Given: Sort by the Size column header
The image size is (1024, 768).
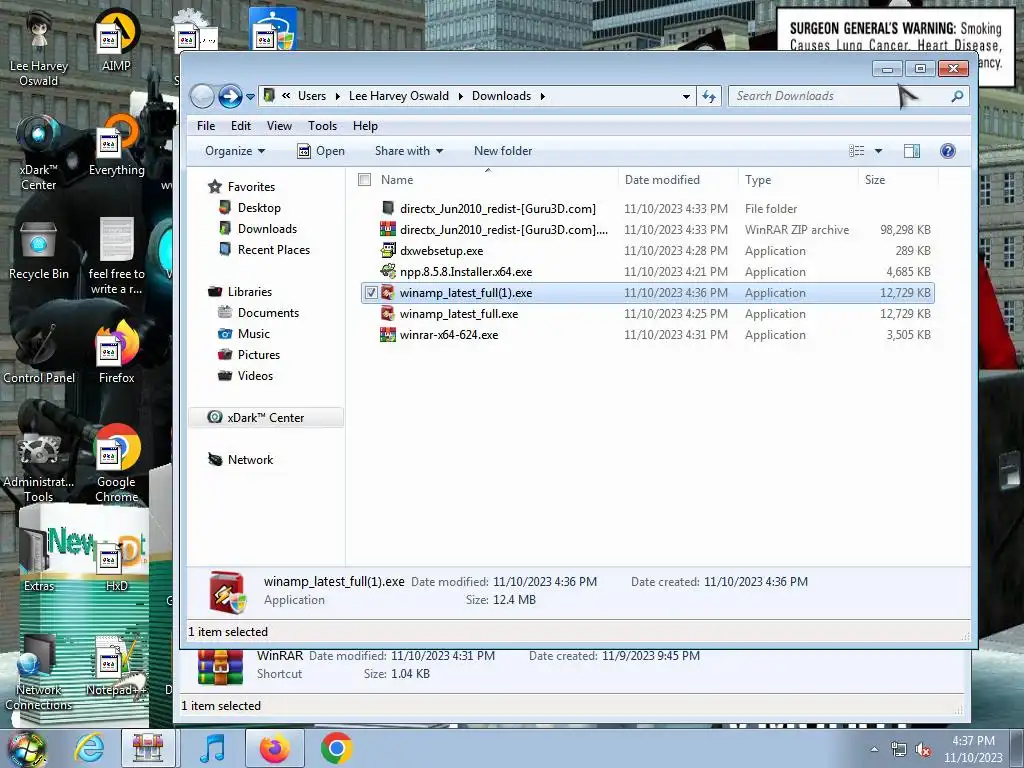Looking at the screenshot, I should (874, 180).
